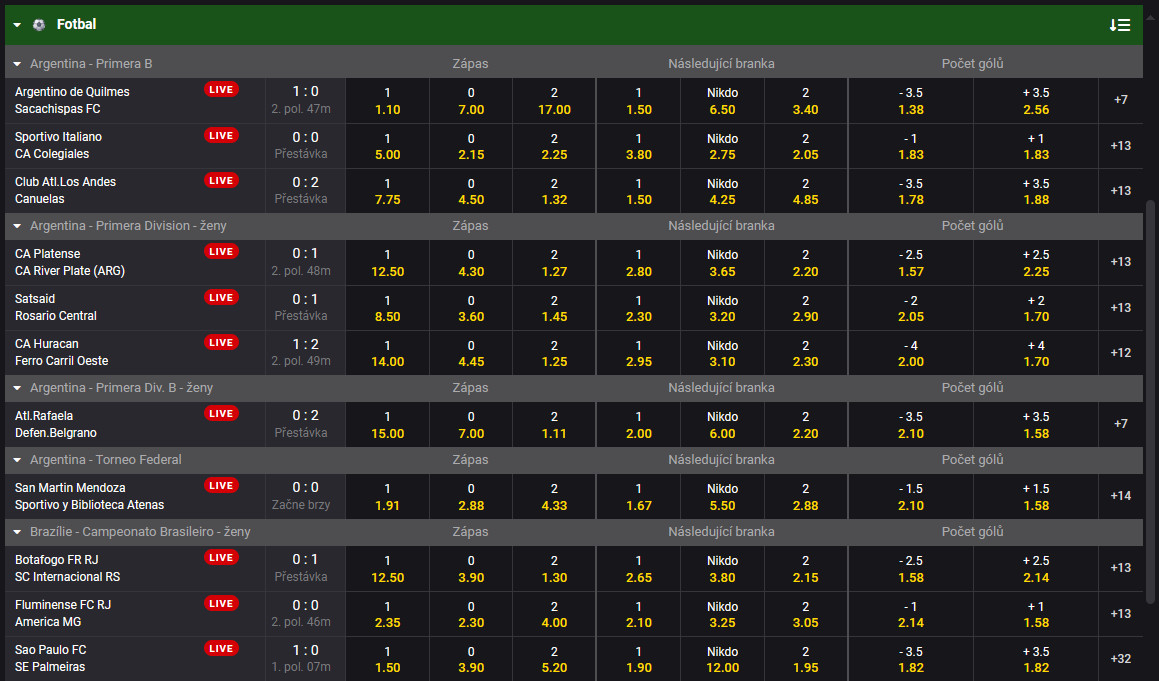This screenshot has height=681, width=1159.
Task: Click the soccer ball icon beside Fotbal
Action: [x=39, y=25]
